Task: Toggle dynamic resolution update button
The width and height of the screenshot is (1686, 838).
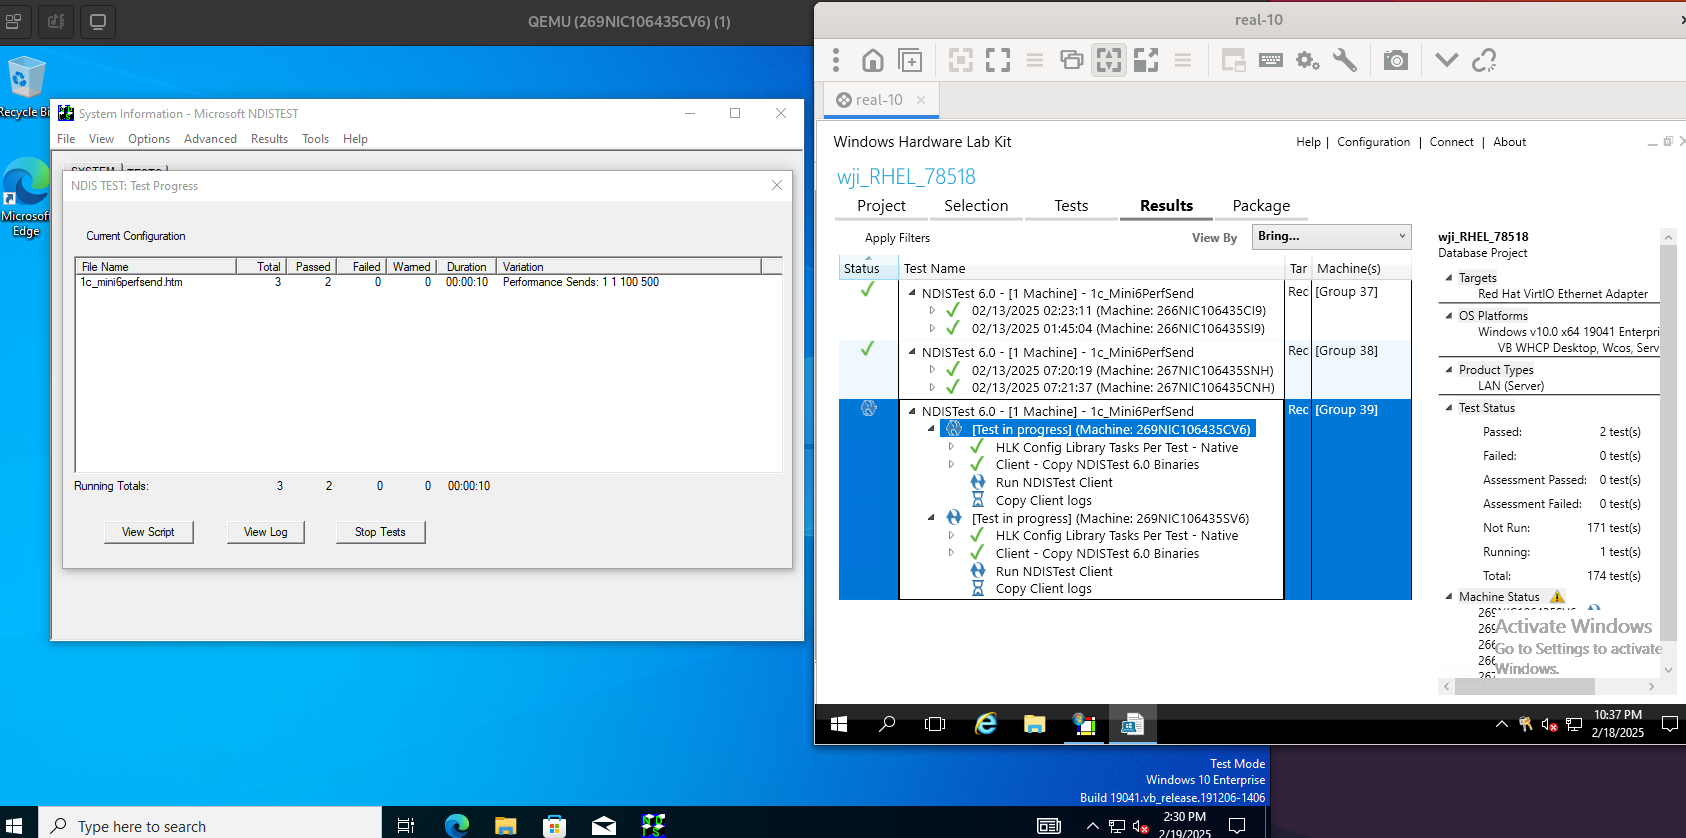Action: pyautogui.click(x=1109, y=60)
